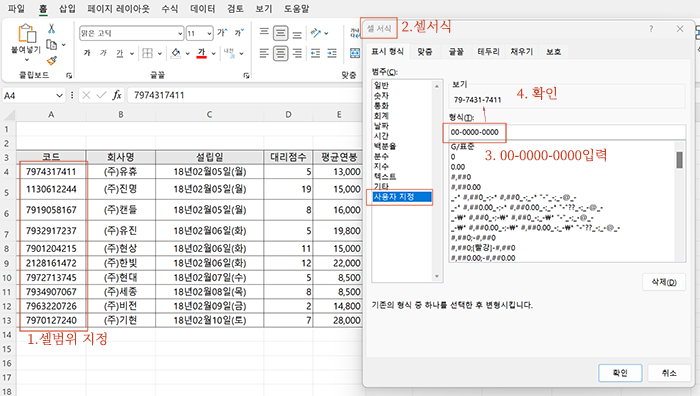Click the 확인 (OK) button in dialog

[x=620, y=373]
